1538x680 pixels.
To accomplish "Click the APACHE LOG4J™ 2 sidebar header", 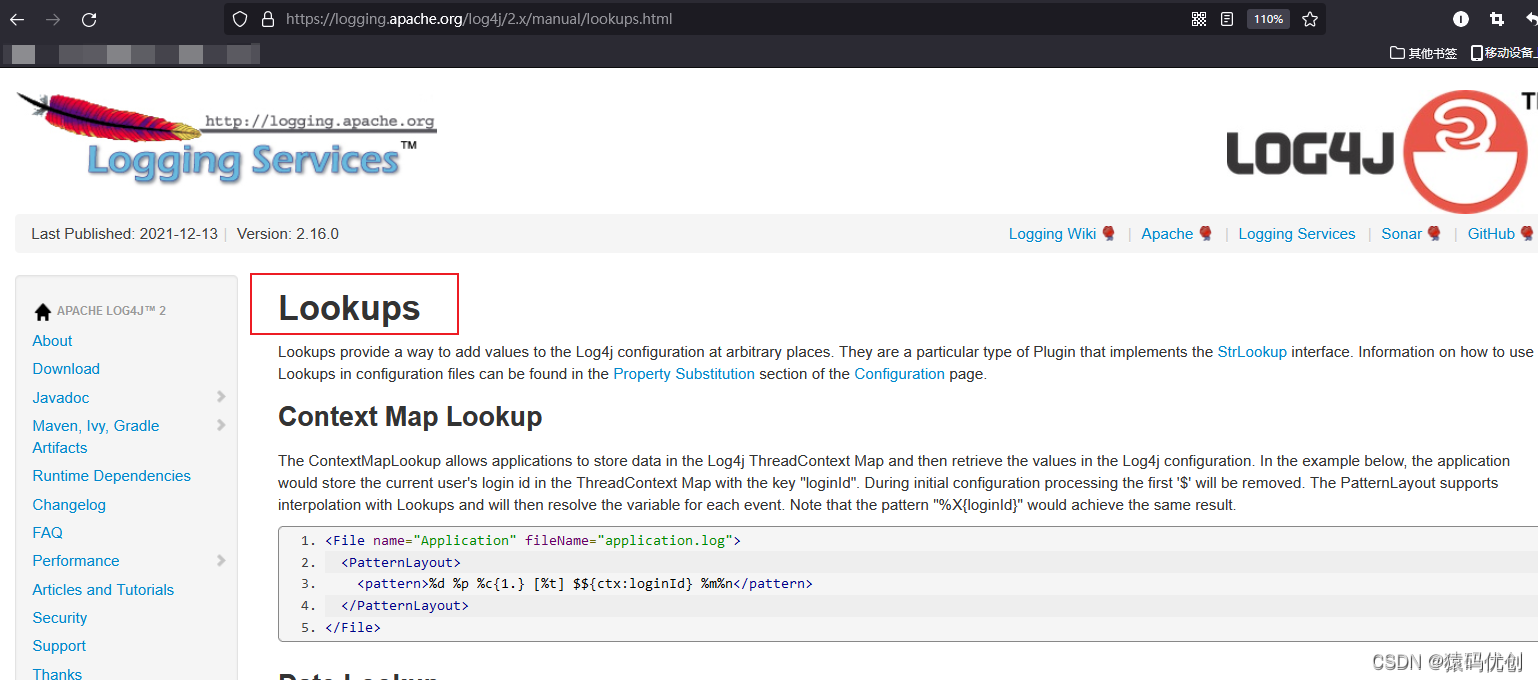I will 111,311.
